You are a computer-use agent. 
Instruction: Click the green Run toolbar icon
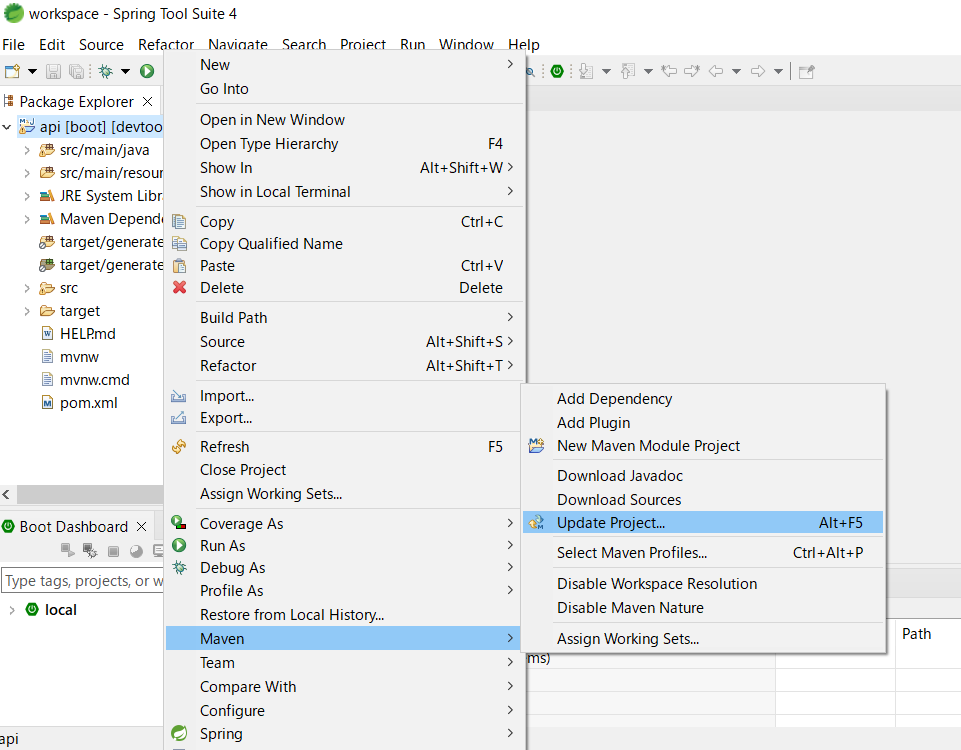click(x=146, y=72)
